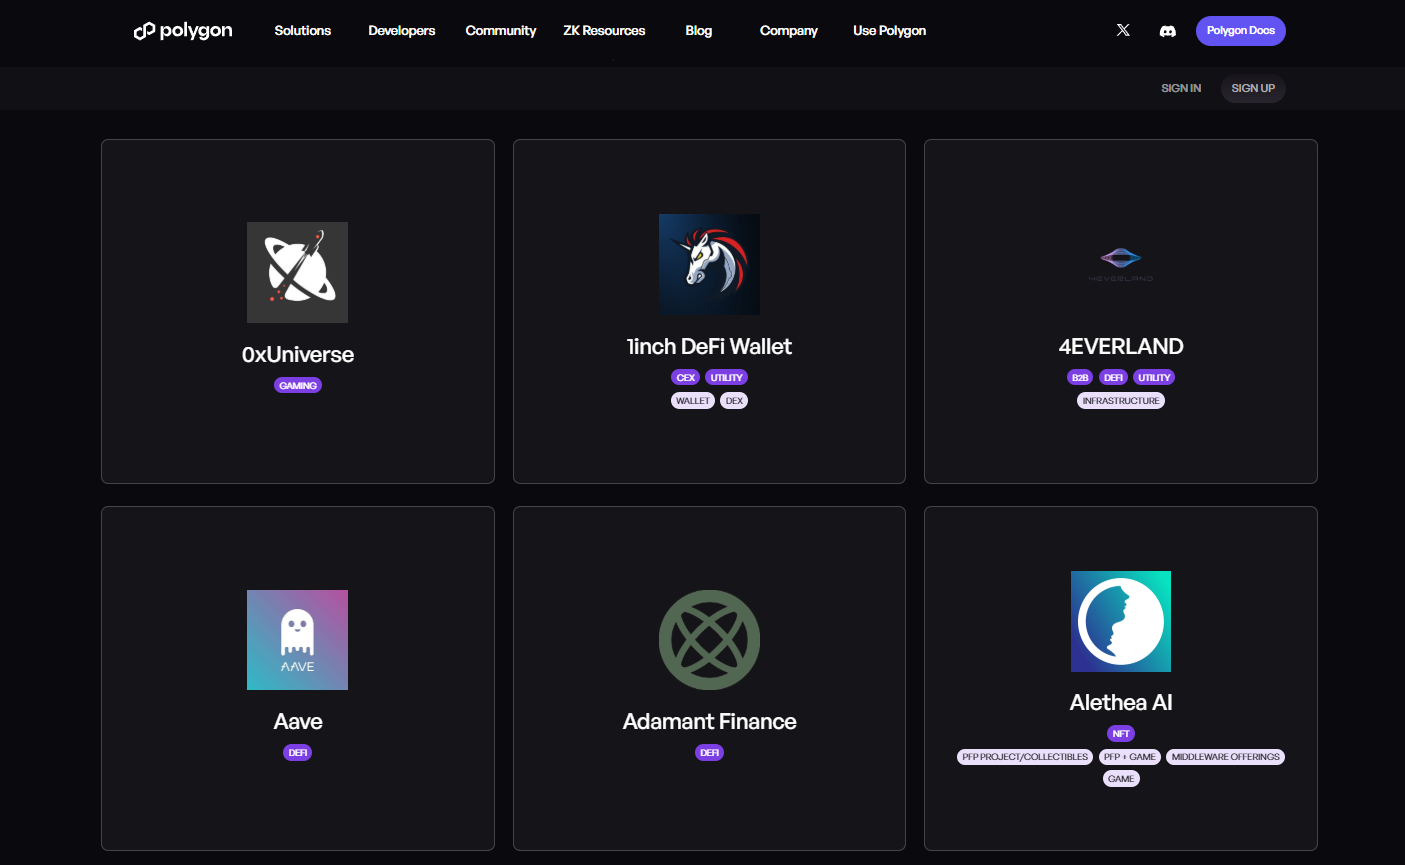The width and height of the screenshot is (1405, 865).
Task: Open the ZK Resources menu
Action: pyautogui.click(x=604, y=31)
